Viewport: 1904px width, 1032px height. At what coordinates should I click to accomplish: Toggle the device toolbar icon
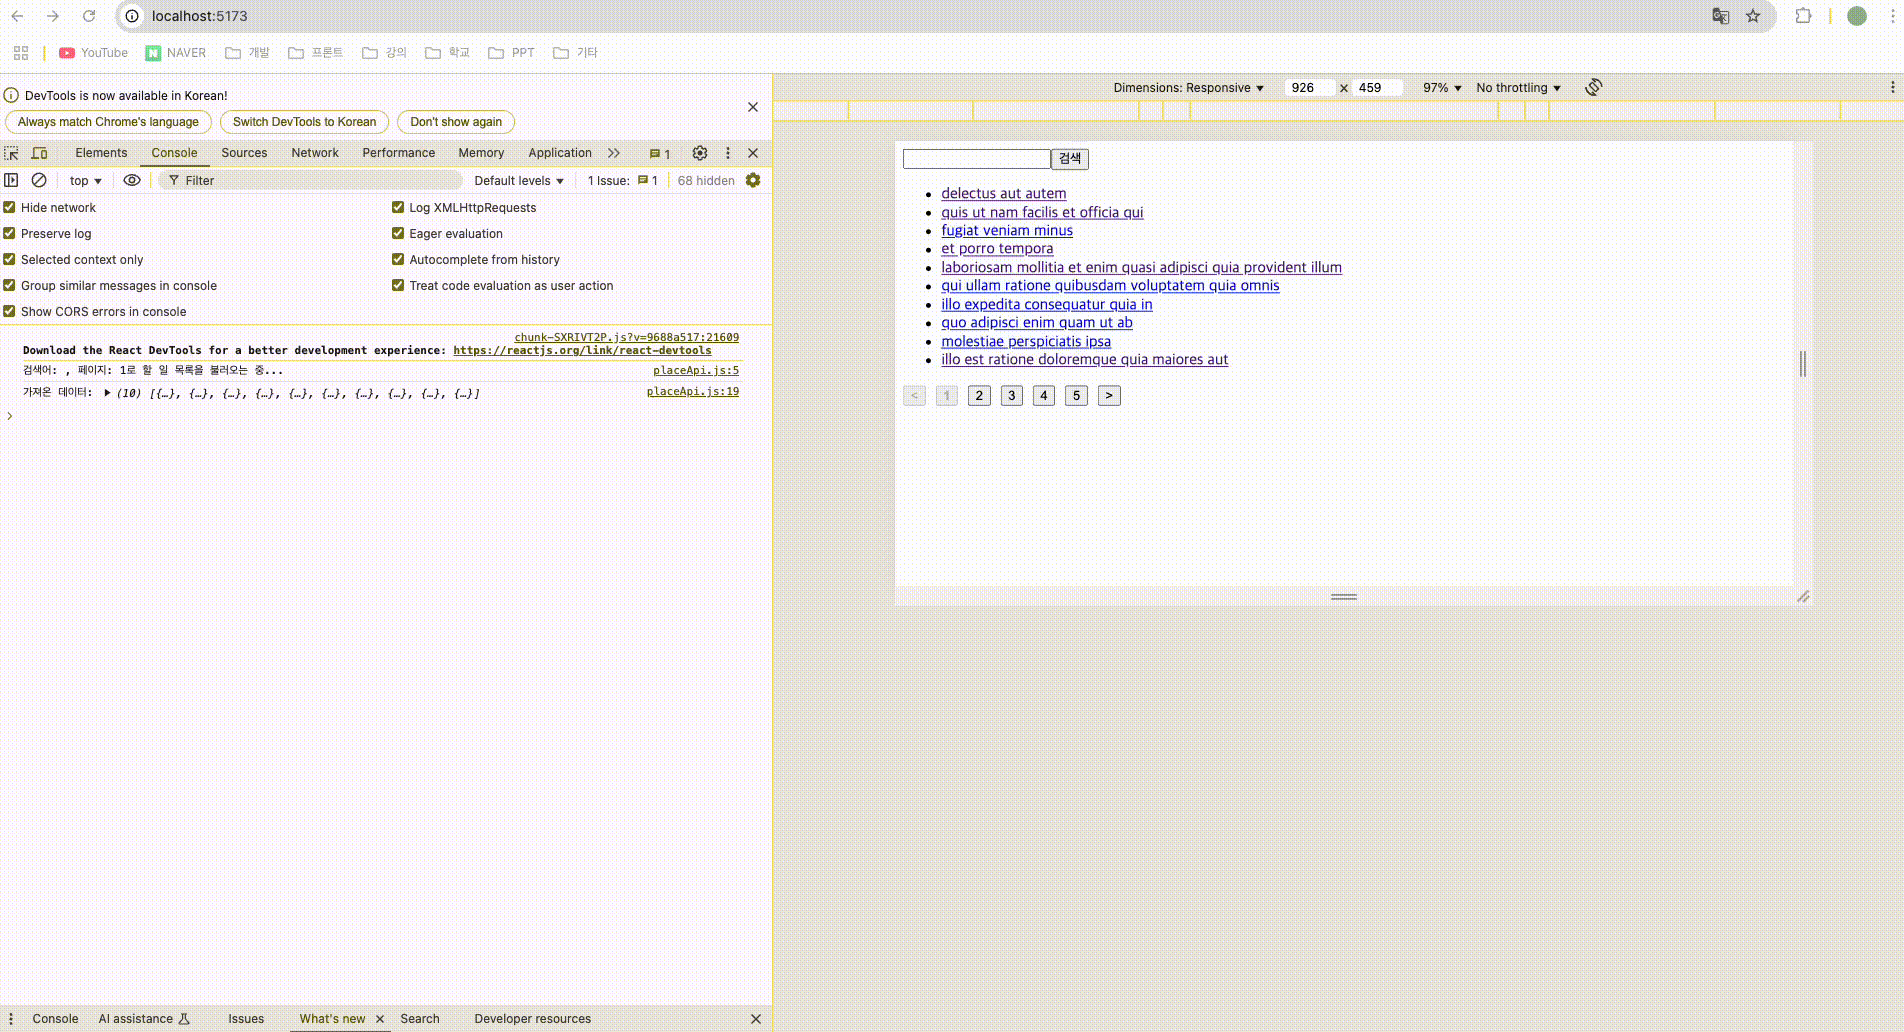tap(40, 153)
